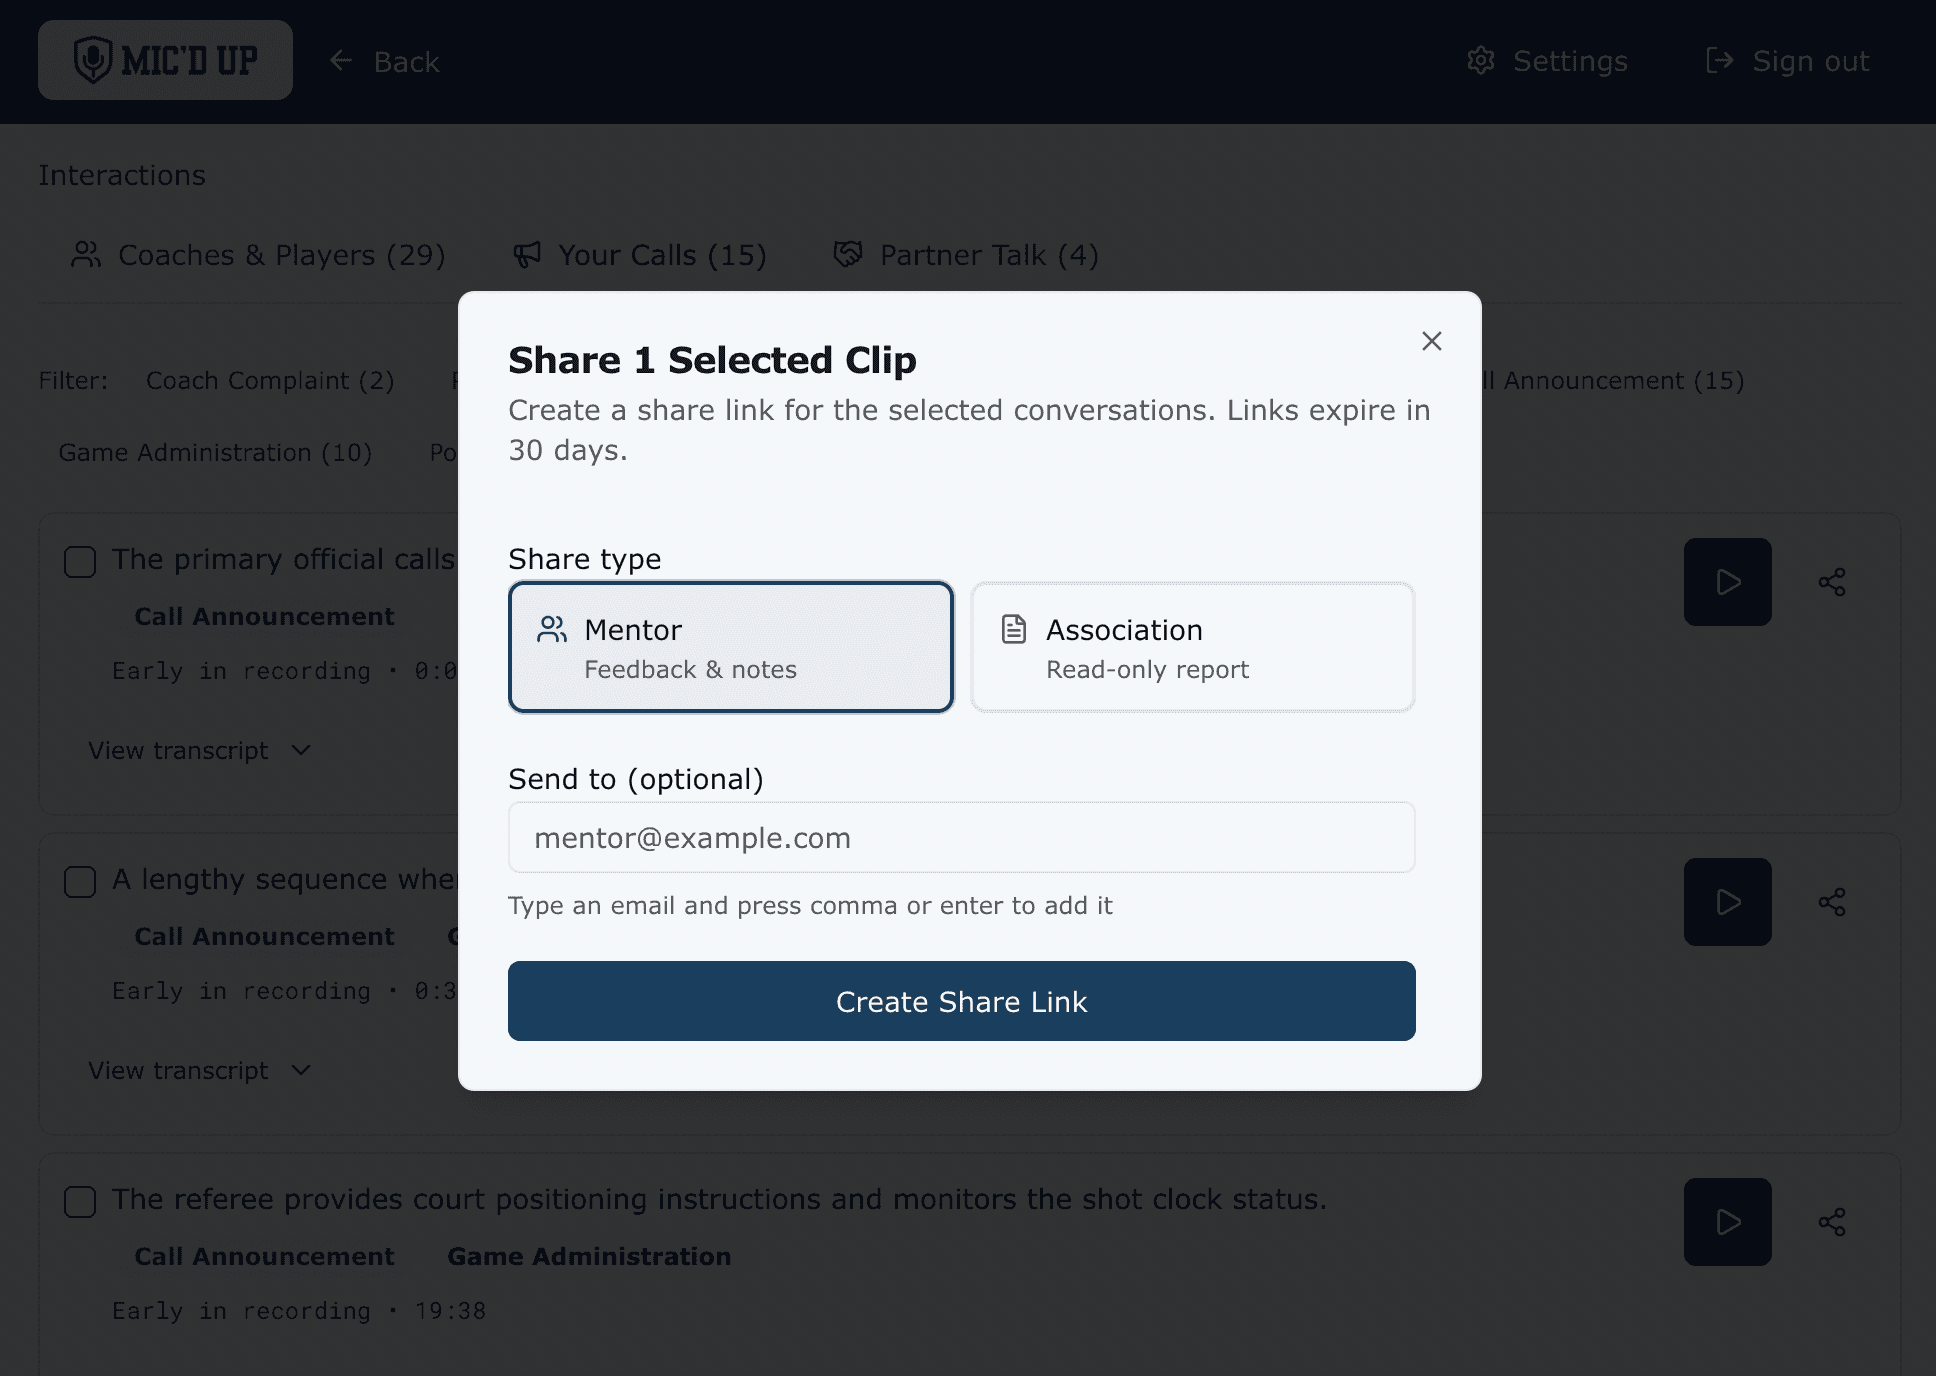The image size is (1936, 1376).
Task: Check the court positioning instructions clip
Action: (x=80, y=1202)
